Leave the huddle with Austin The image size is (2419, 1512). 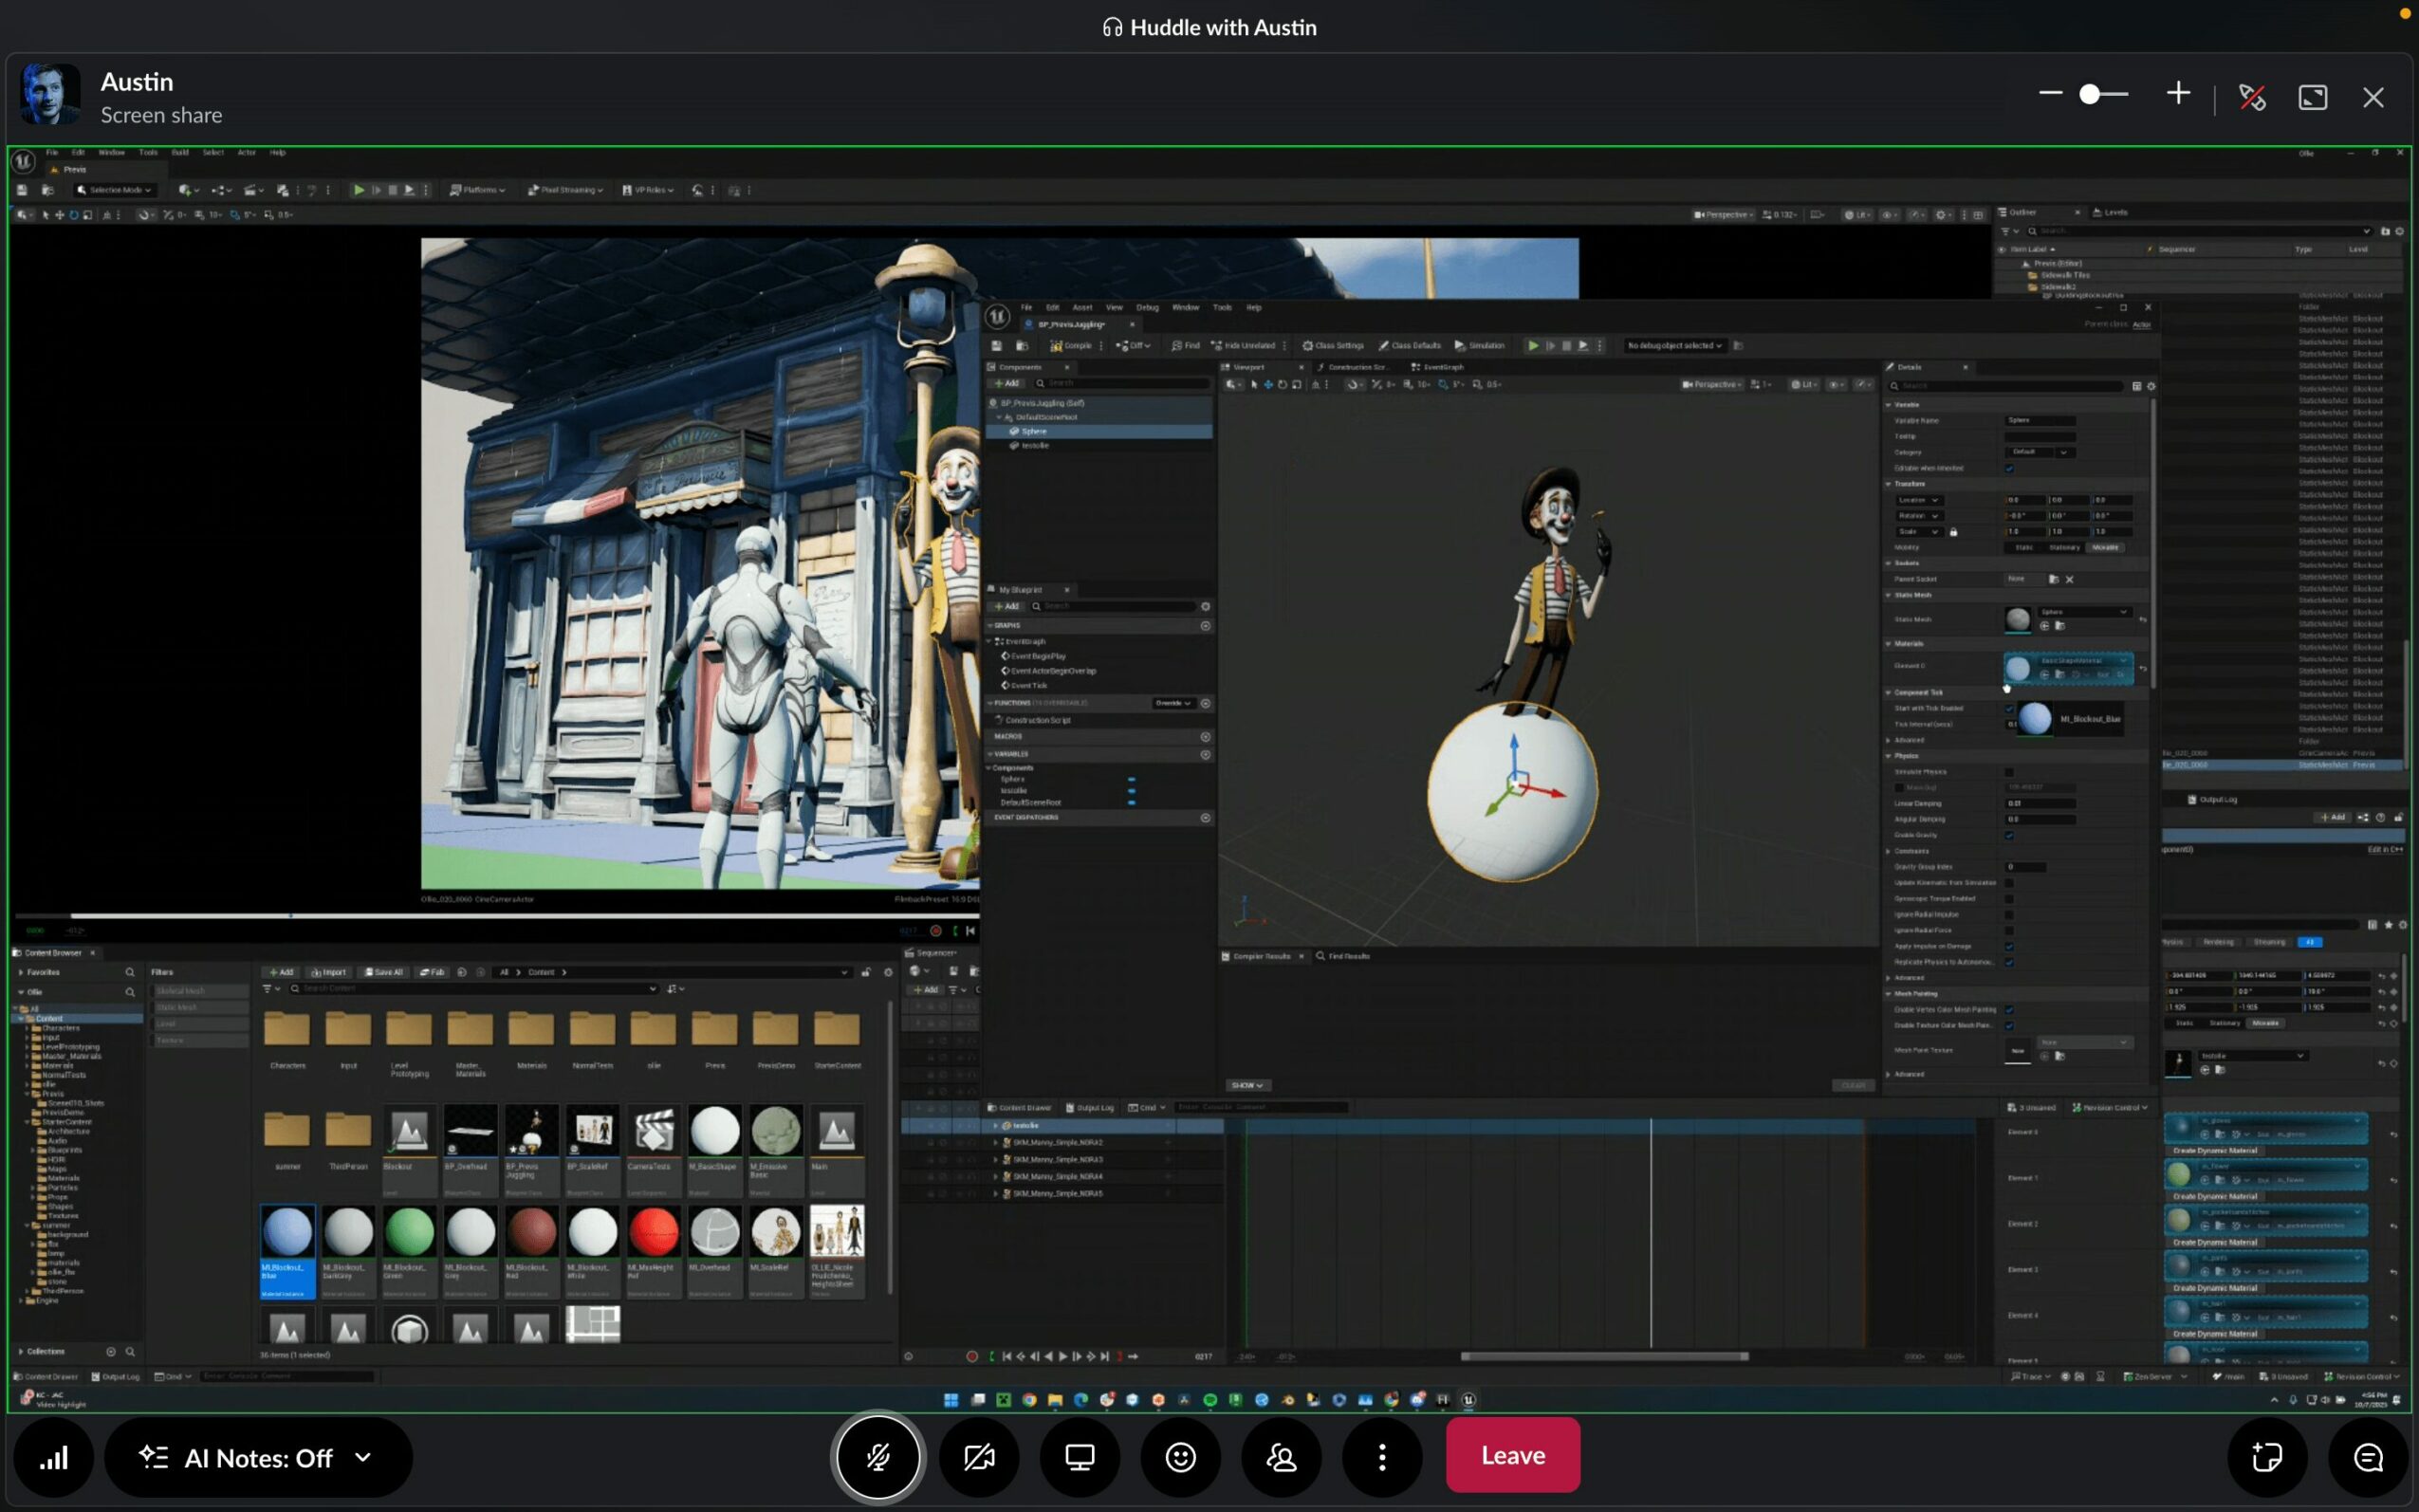click(x=1512, y=1455)
